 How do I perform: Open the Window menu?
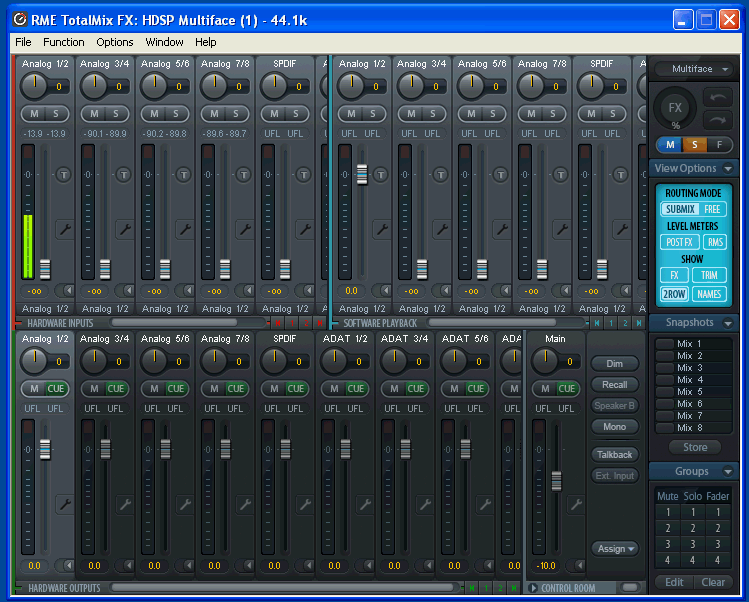click(x=164, y=42)
